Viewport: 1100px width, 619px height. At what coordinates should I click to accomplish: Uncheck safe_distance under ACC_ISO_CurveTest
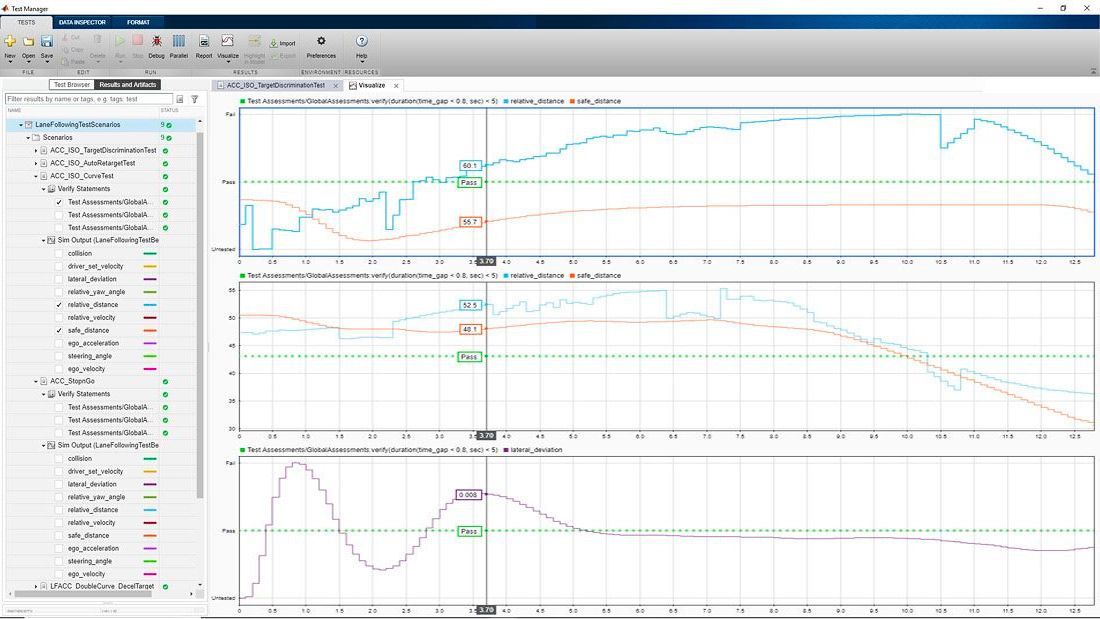pyautogui.click(x=60, y=330)
